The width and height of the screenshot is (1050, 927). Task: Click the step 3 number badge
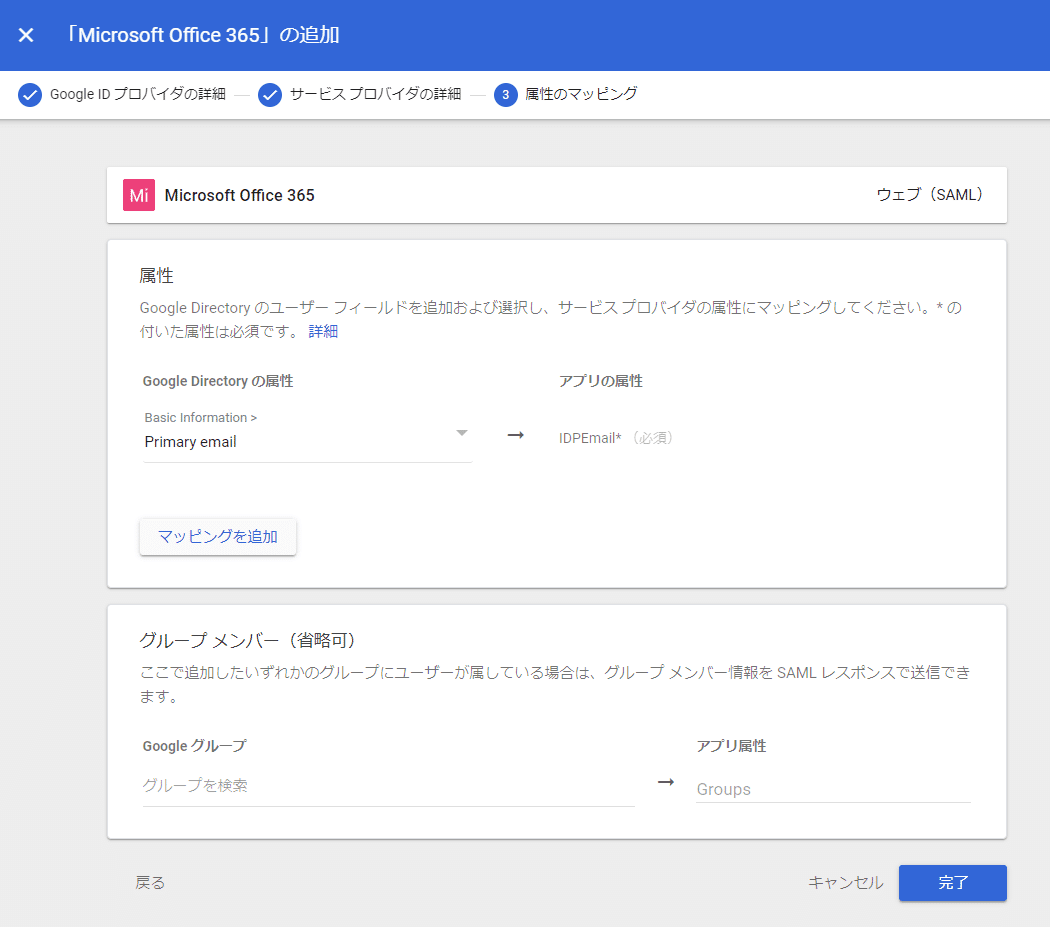(506, 94)
